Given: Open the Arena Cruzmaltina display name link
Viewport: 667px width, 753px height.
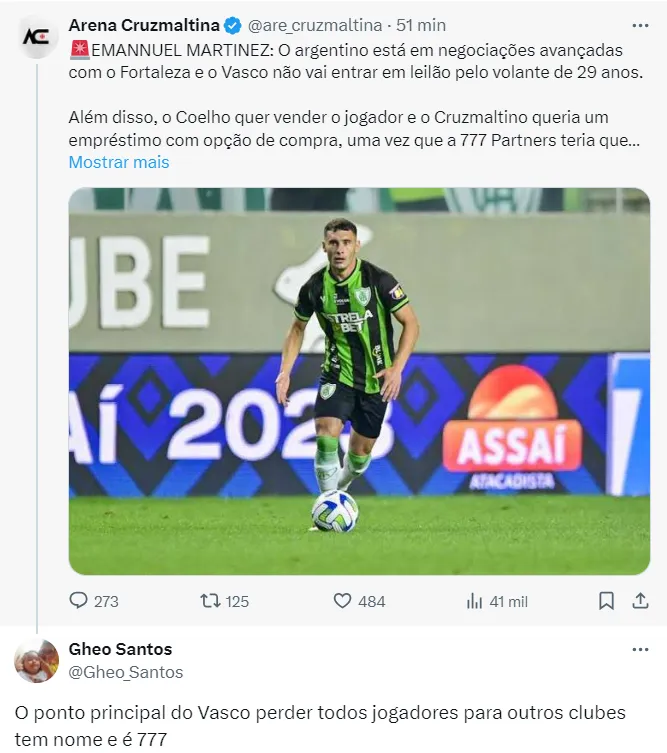Looking at the screenshot, I should coord(144,25).
